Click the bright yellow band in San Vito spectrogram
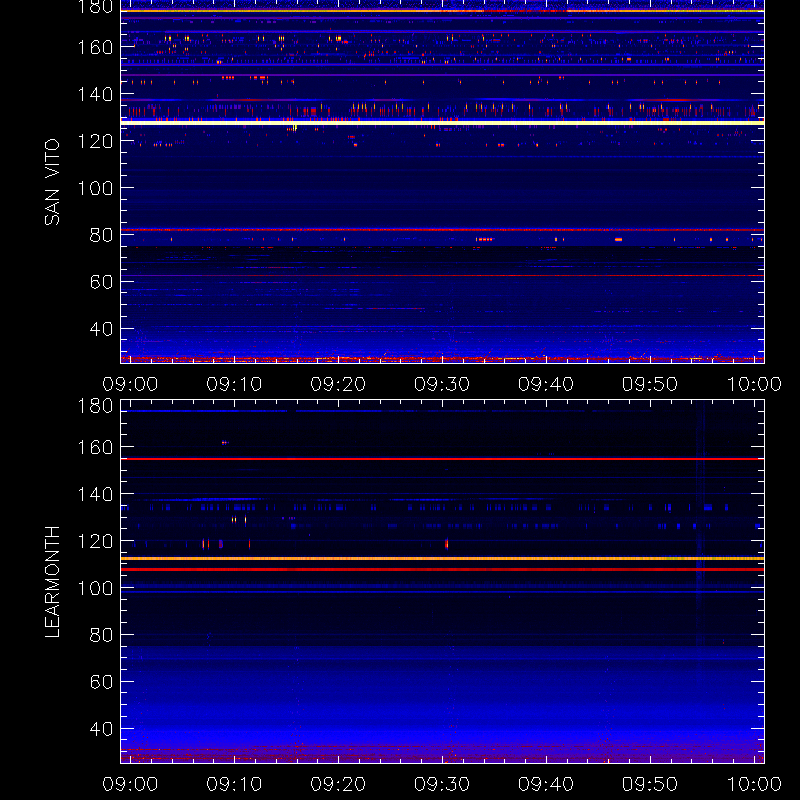This screenshot has height=800, width=800. [x=442, y=123]
